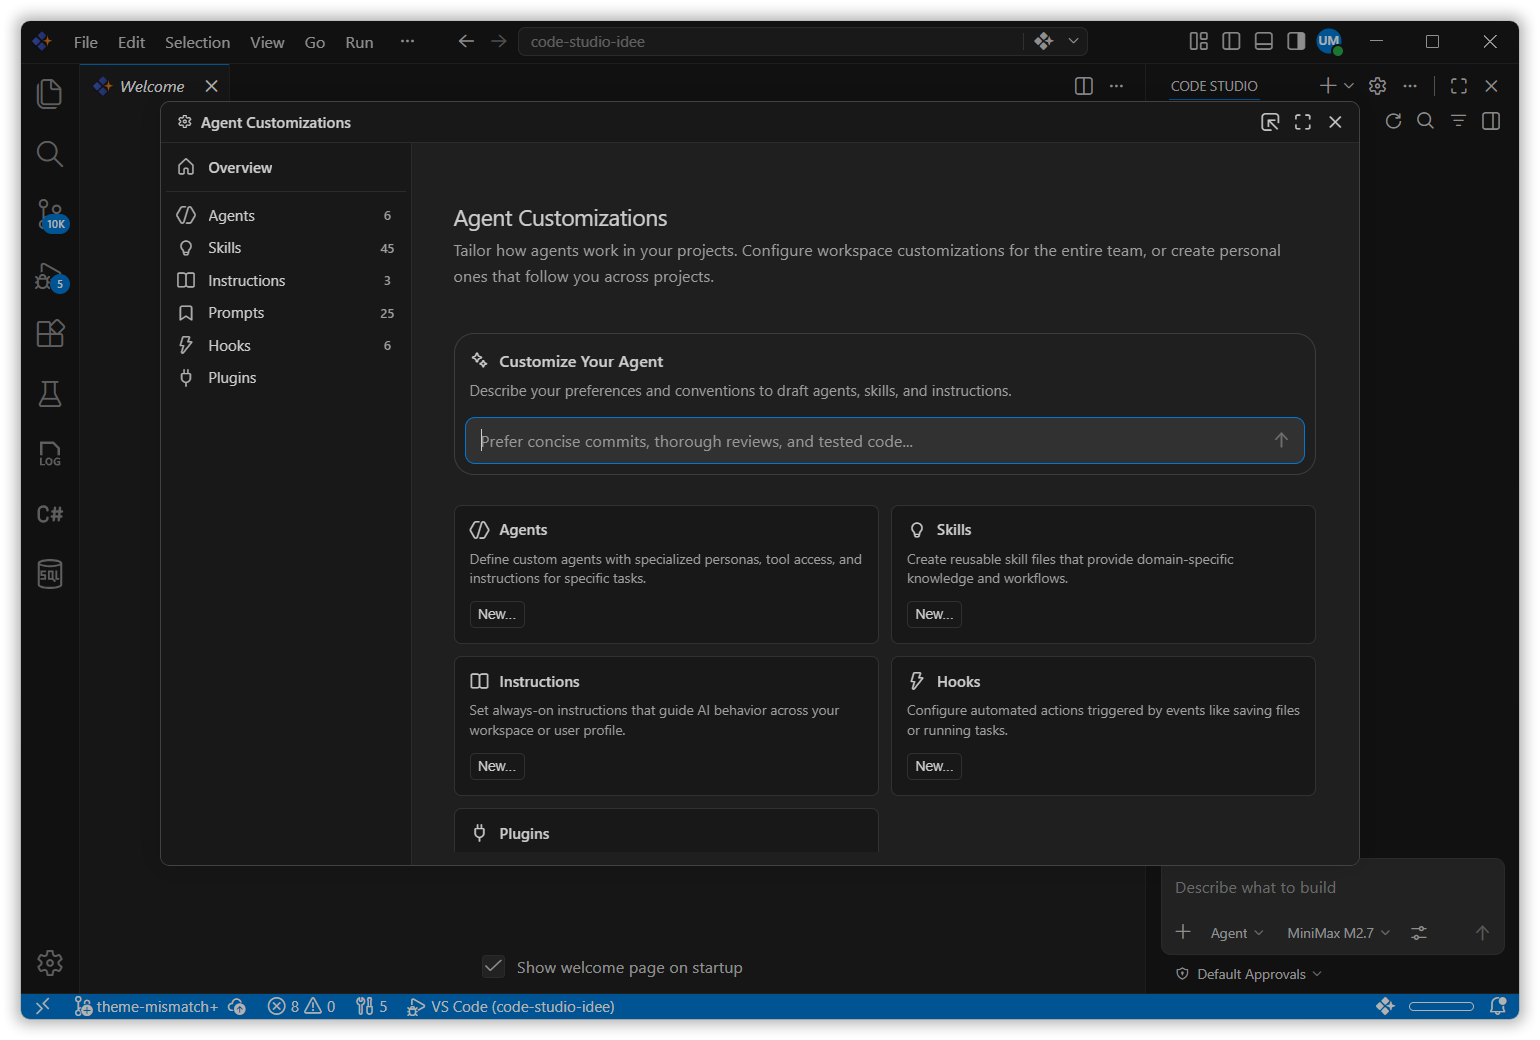Click the Copilot status icon in status bar
Image resolution: width=1540 pixels, height=1040 pixels.
(x=1385, y=1006)
